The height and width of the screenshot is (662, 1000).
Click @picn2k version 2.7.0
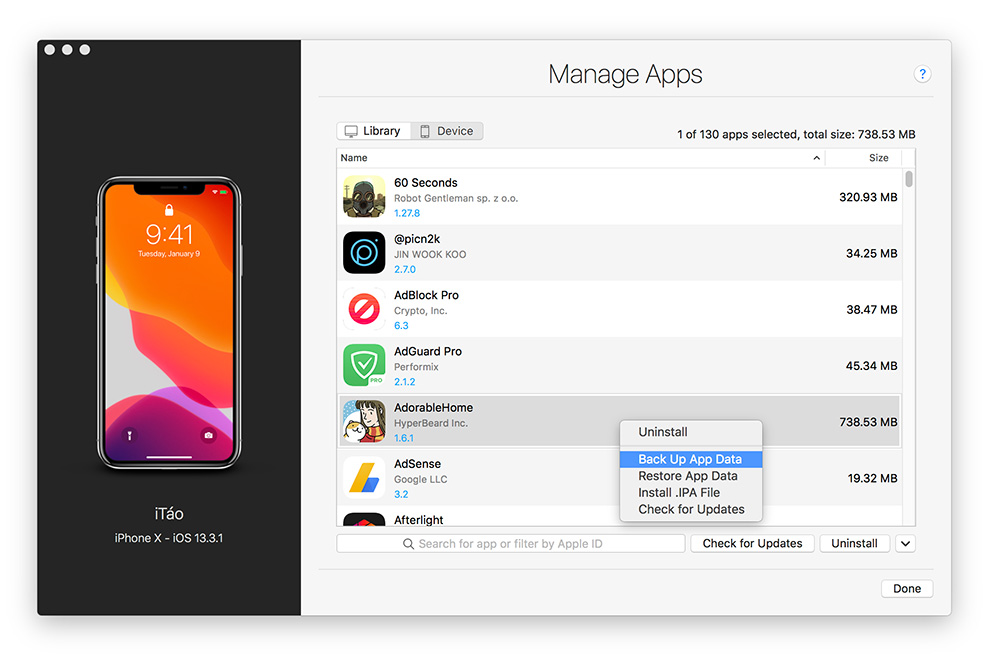[404, 269]
